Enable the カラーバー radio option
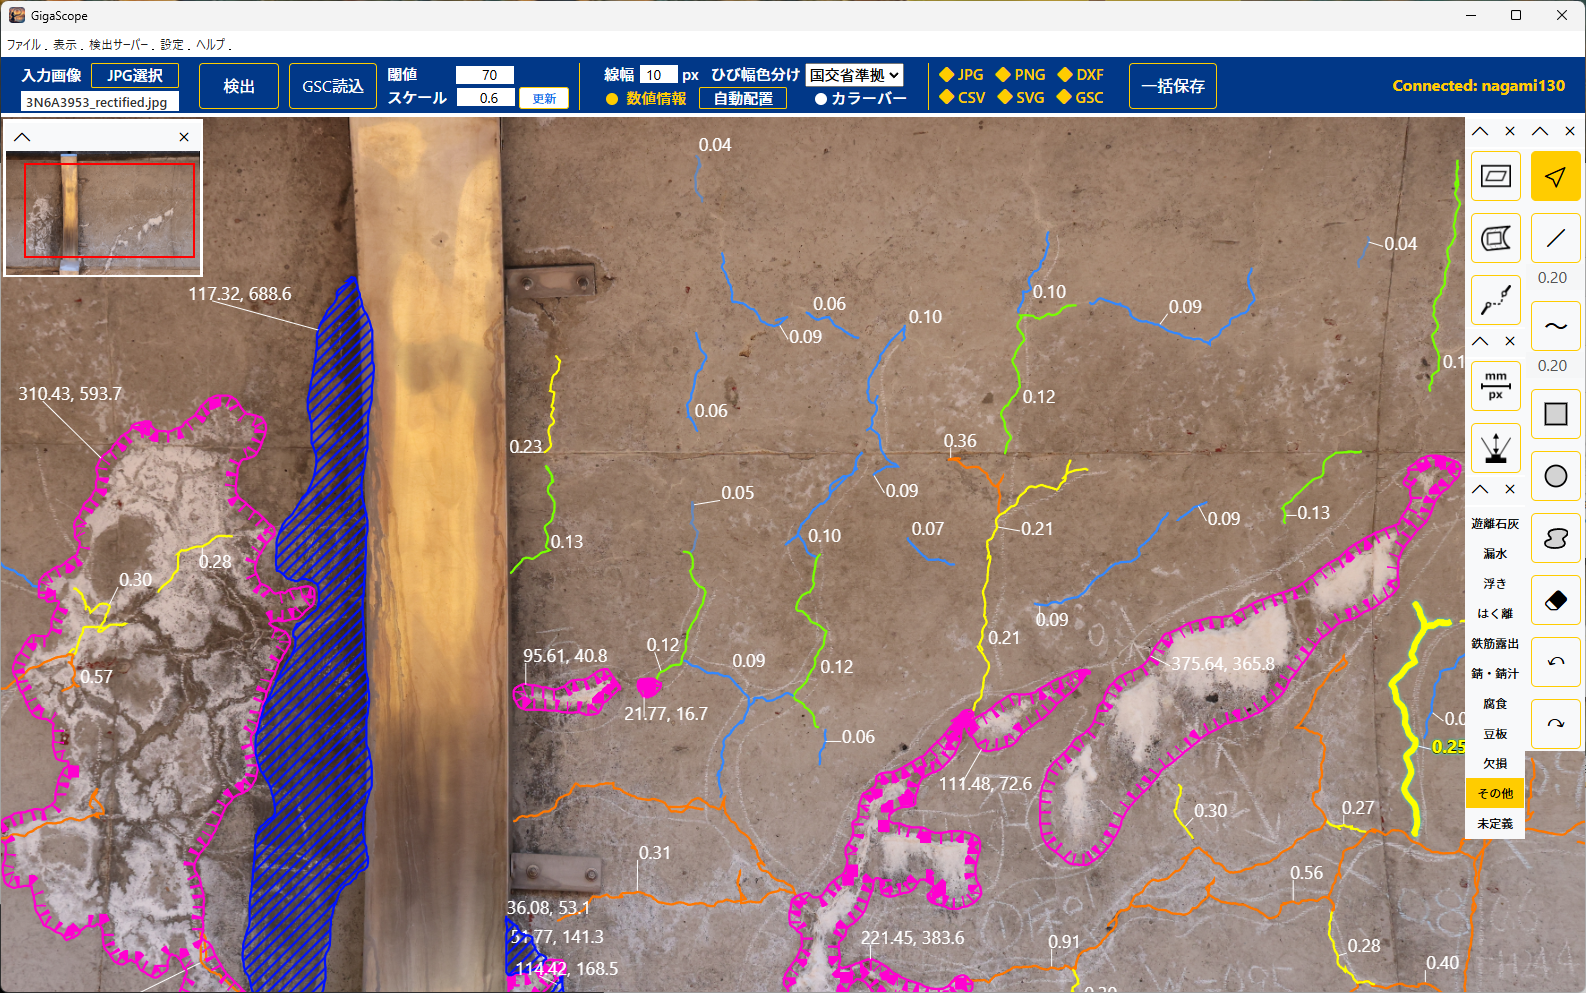Image resolution: width=1586 pixels, height=993 pixels. click(820, 99)
